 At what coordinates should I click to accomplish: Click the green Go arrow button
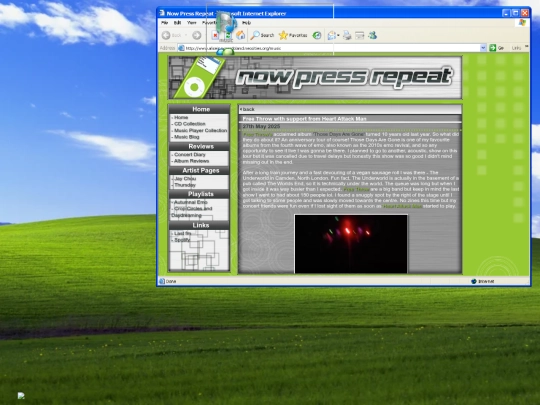tap(493, 48)
